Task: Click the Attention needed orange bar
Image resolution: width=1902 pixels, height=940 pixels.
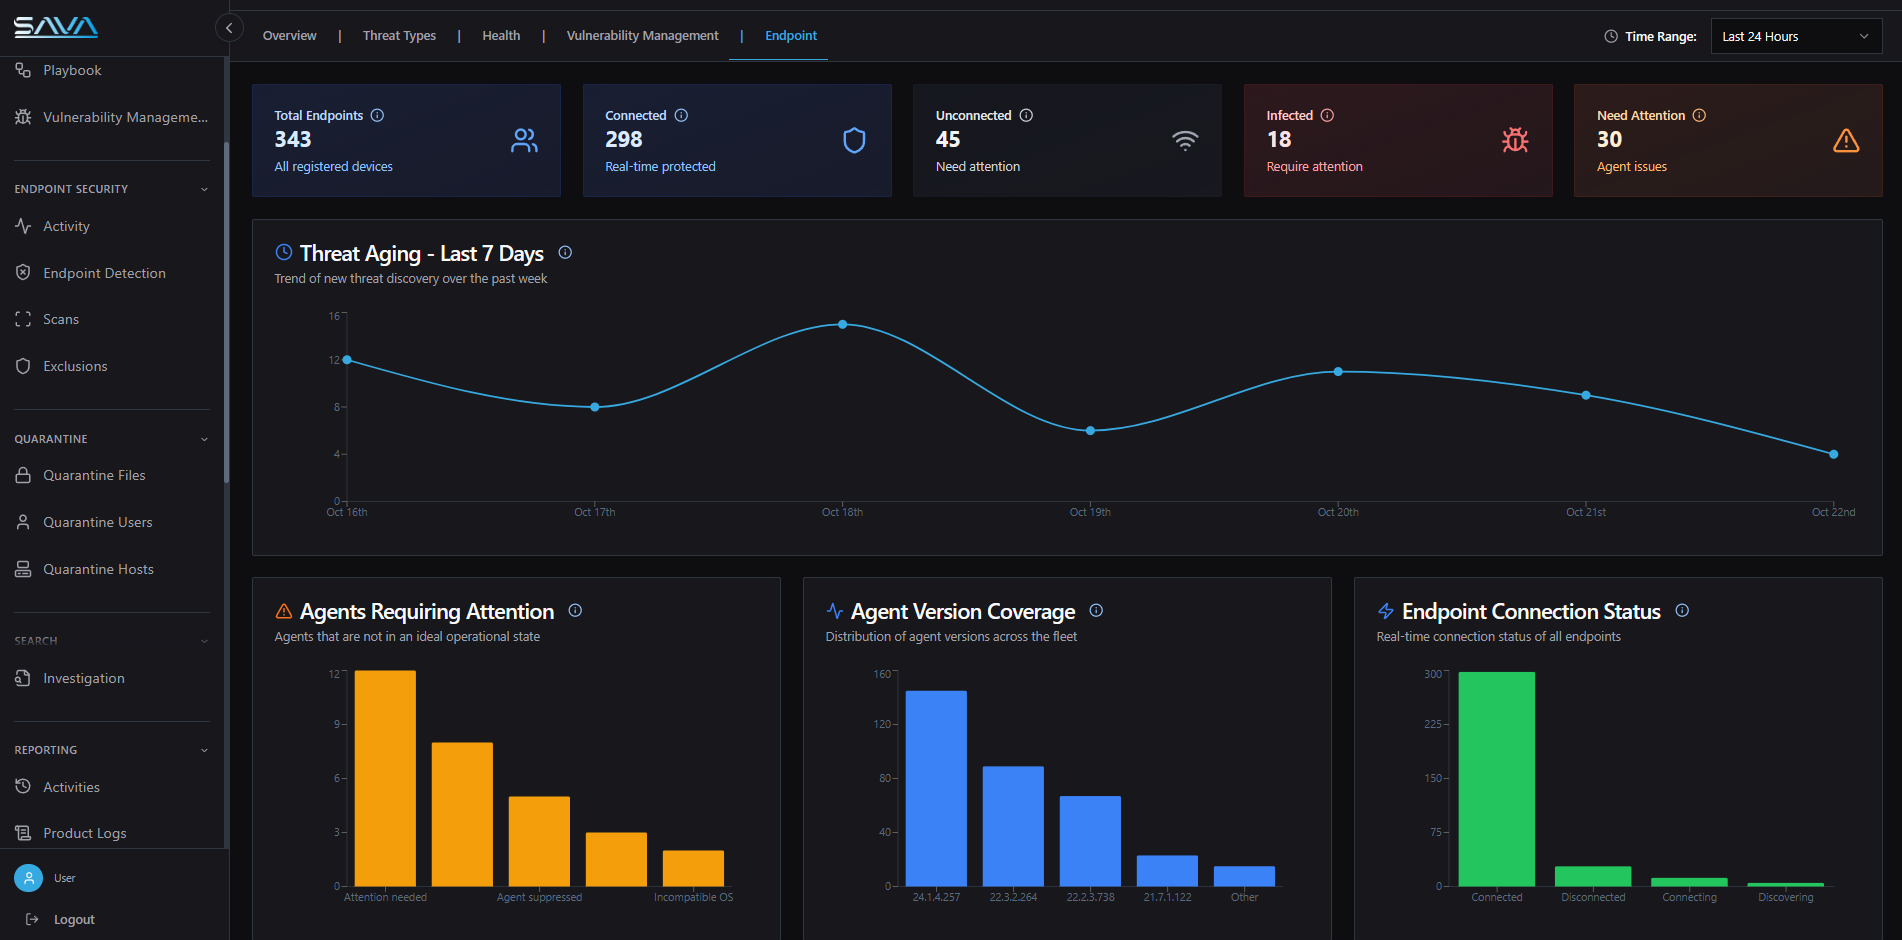Action: pos(385,778)
